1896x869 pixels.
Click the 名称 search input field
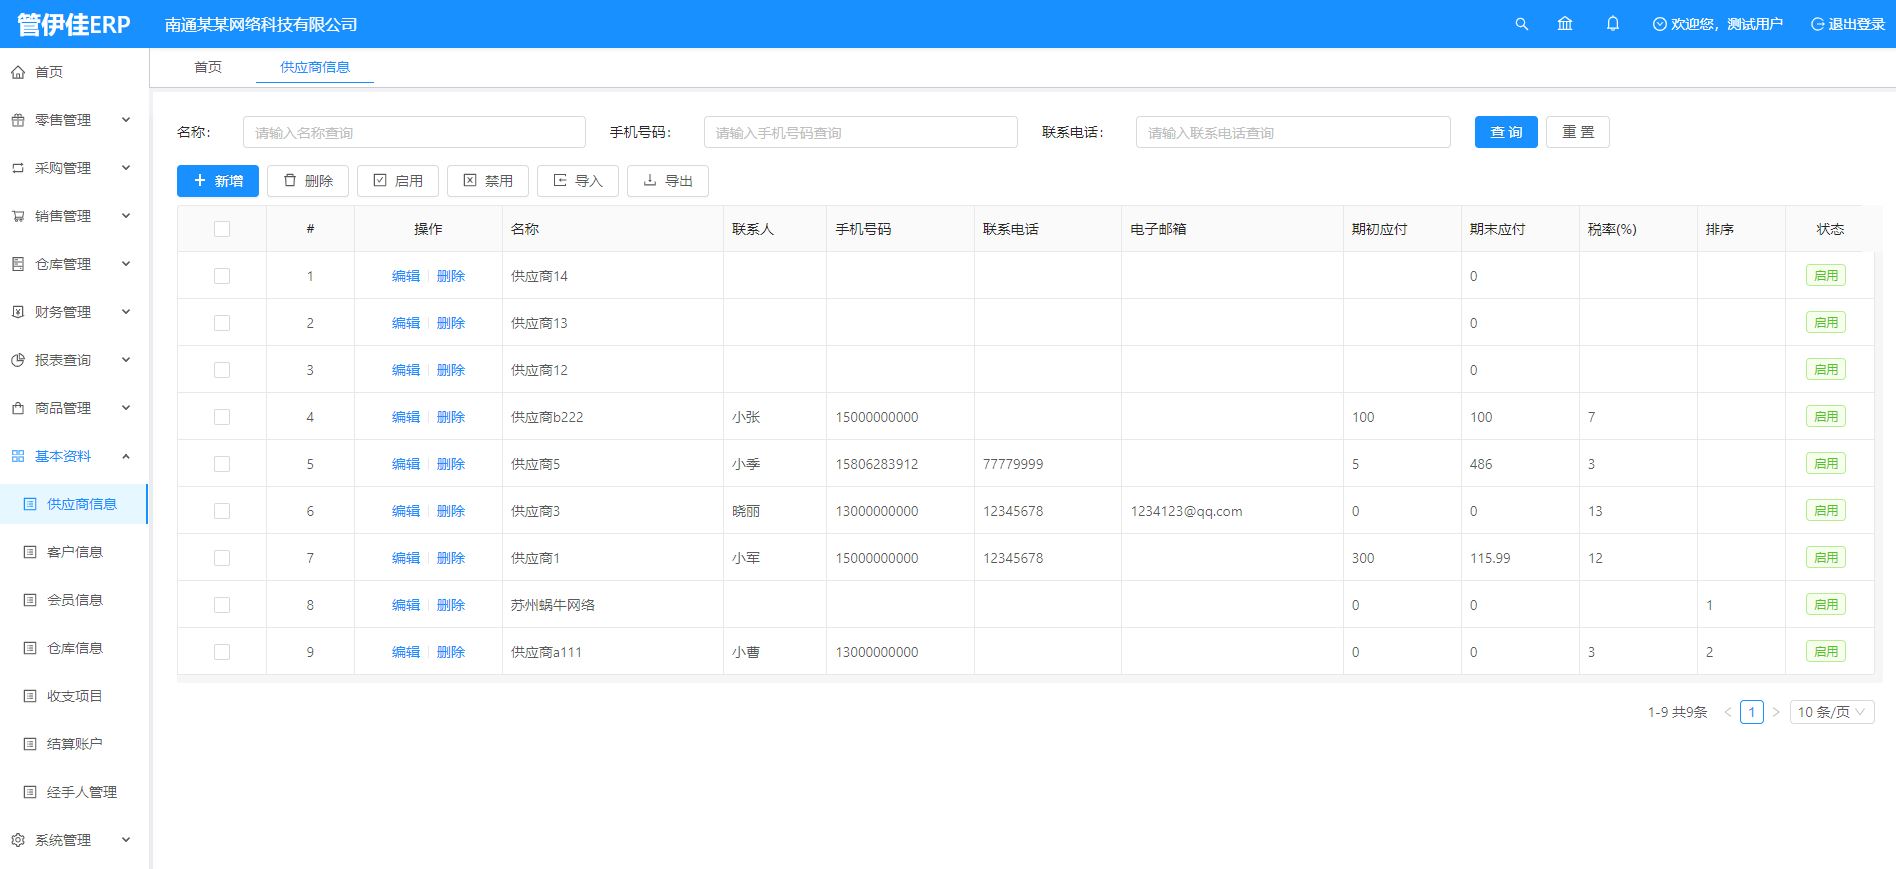pos(414,132)
